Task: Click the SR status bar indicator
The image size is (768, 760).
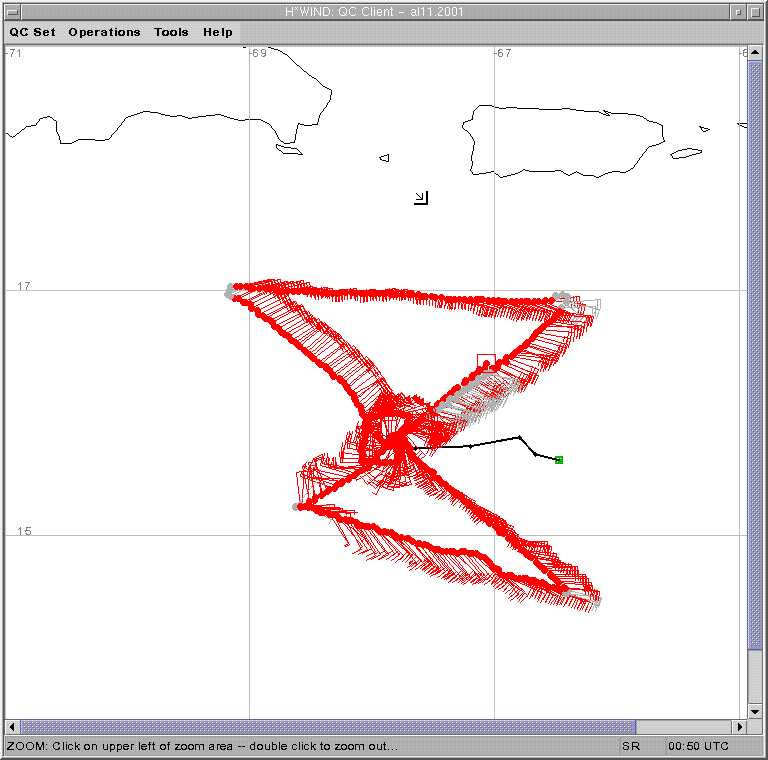Action: (x=631, y=746)
